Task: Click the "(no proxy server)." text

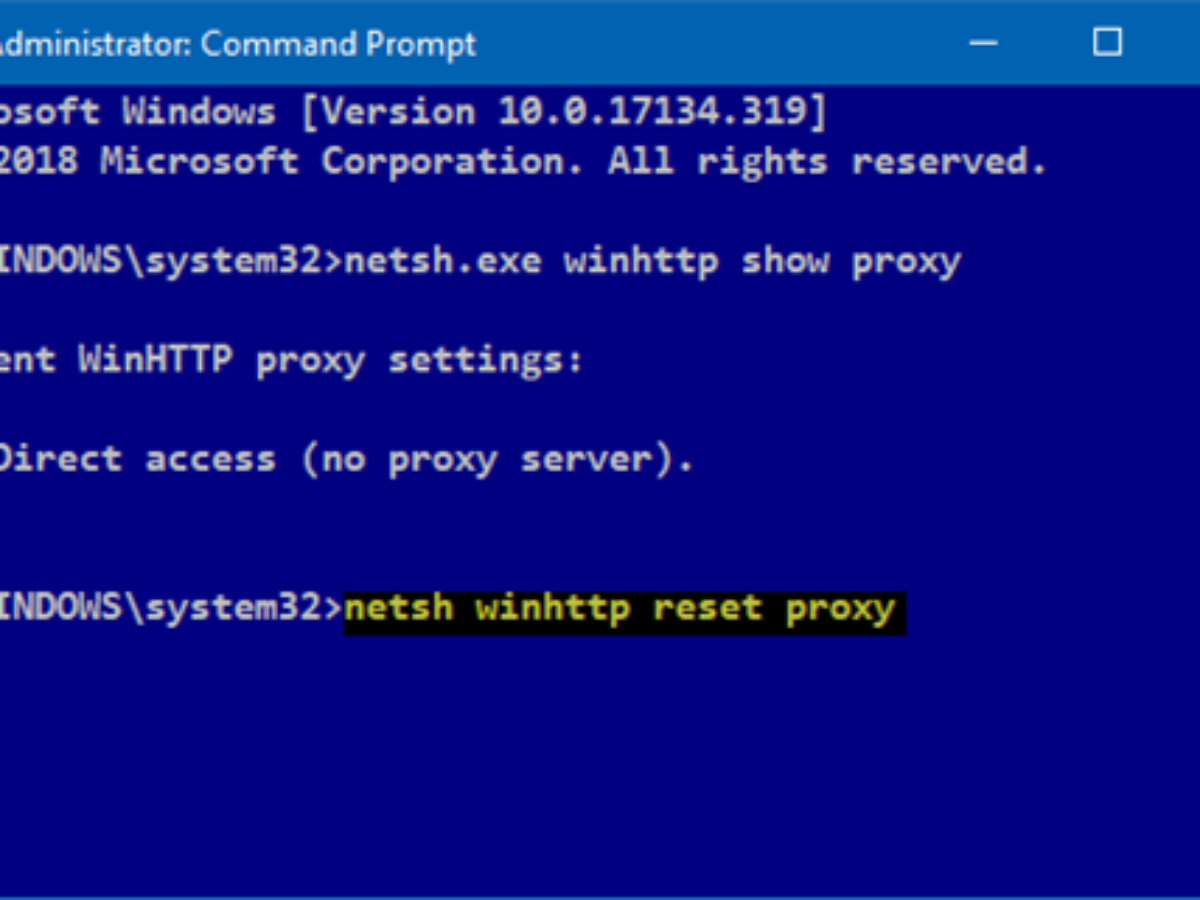Action: (497, 459)
